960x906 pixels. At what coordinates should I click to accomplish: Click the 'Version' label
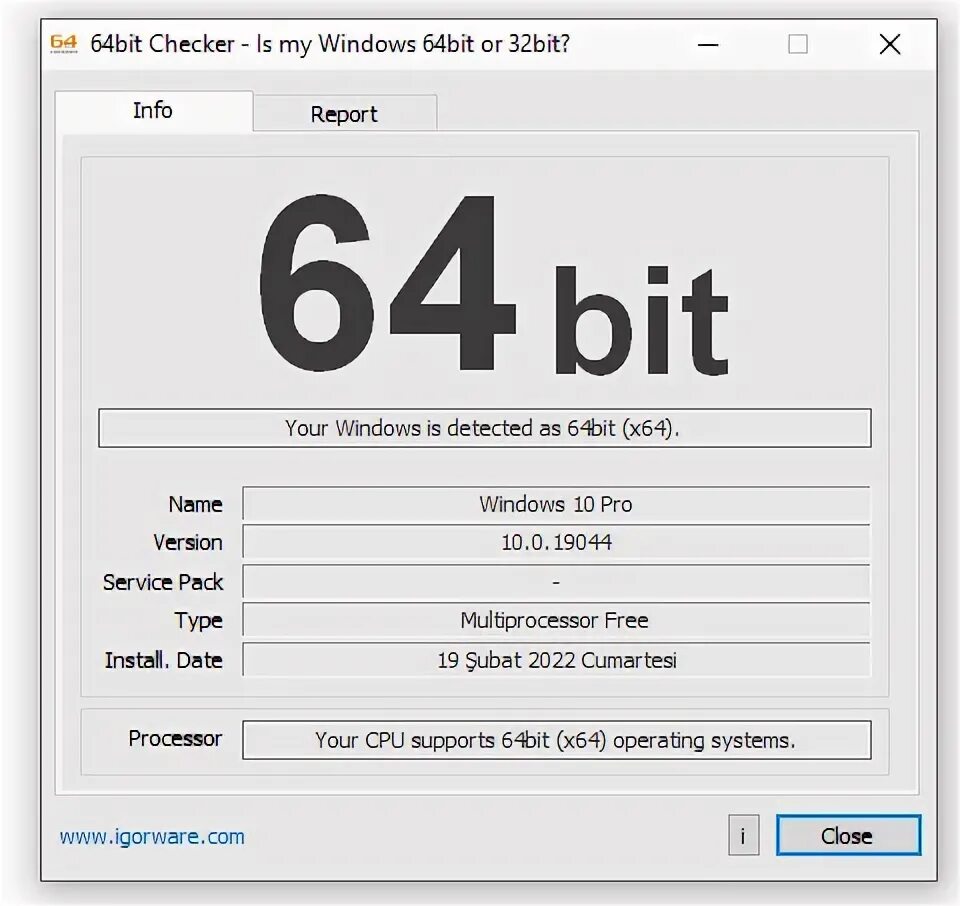click(x=188, y=542)
